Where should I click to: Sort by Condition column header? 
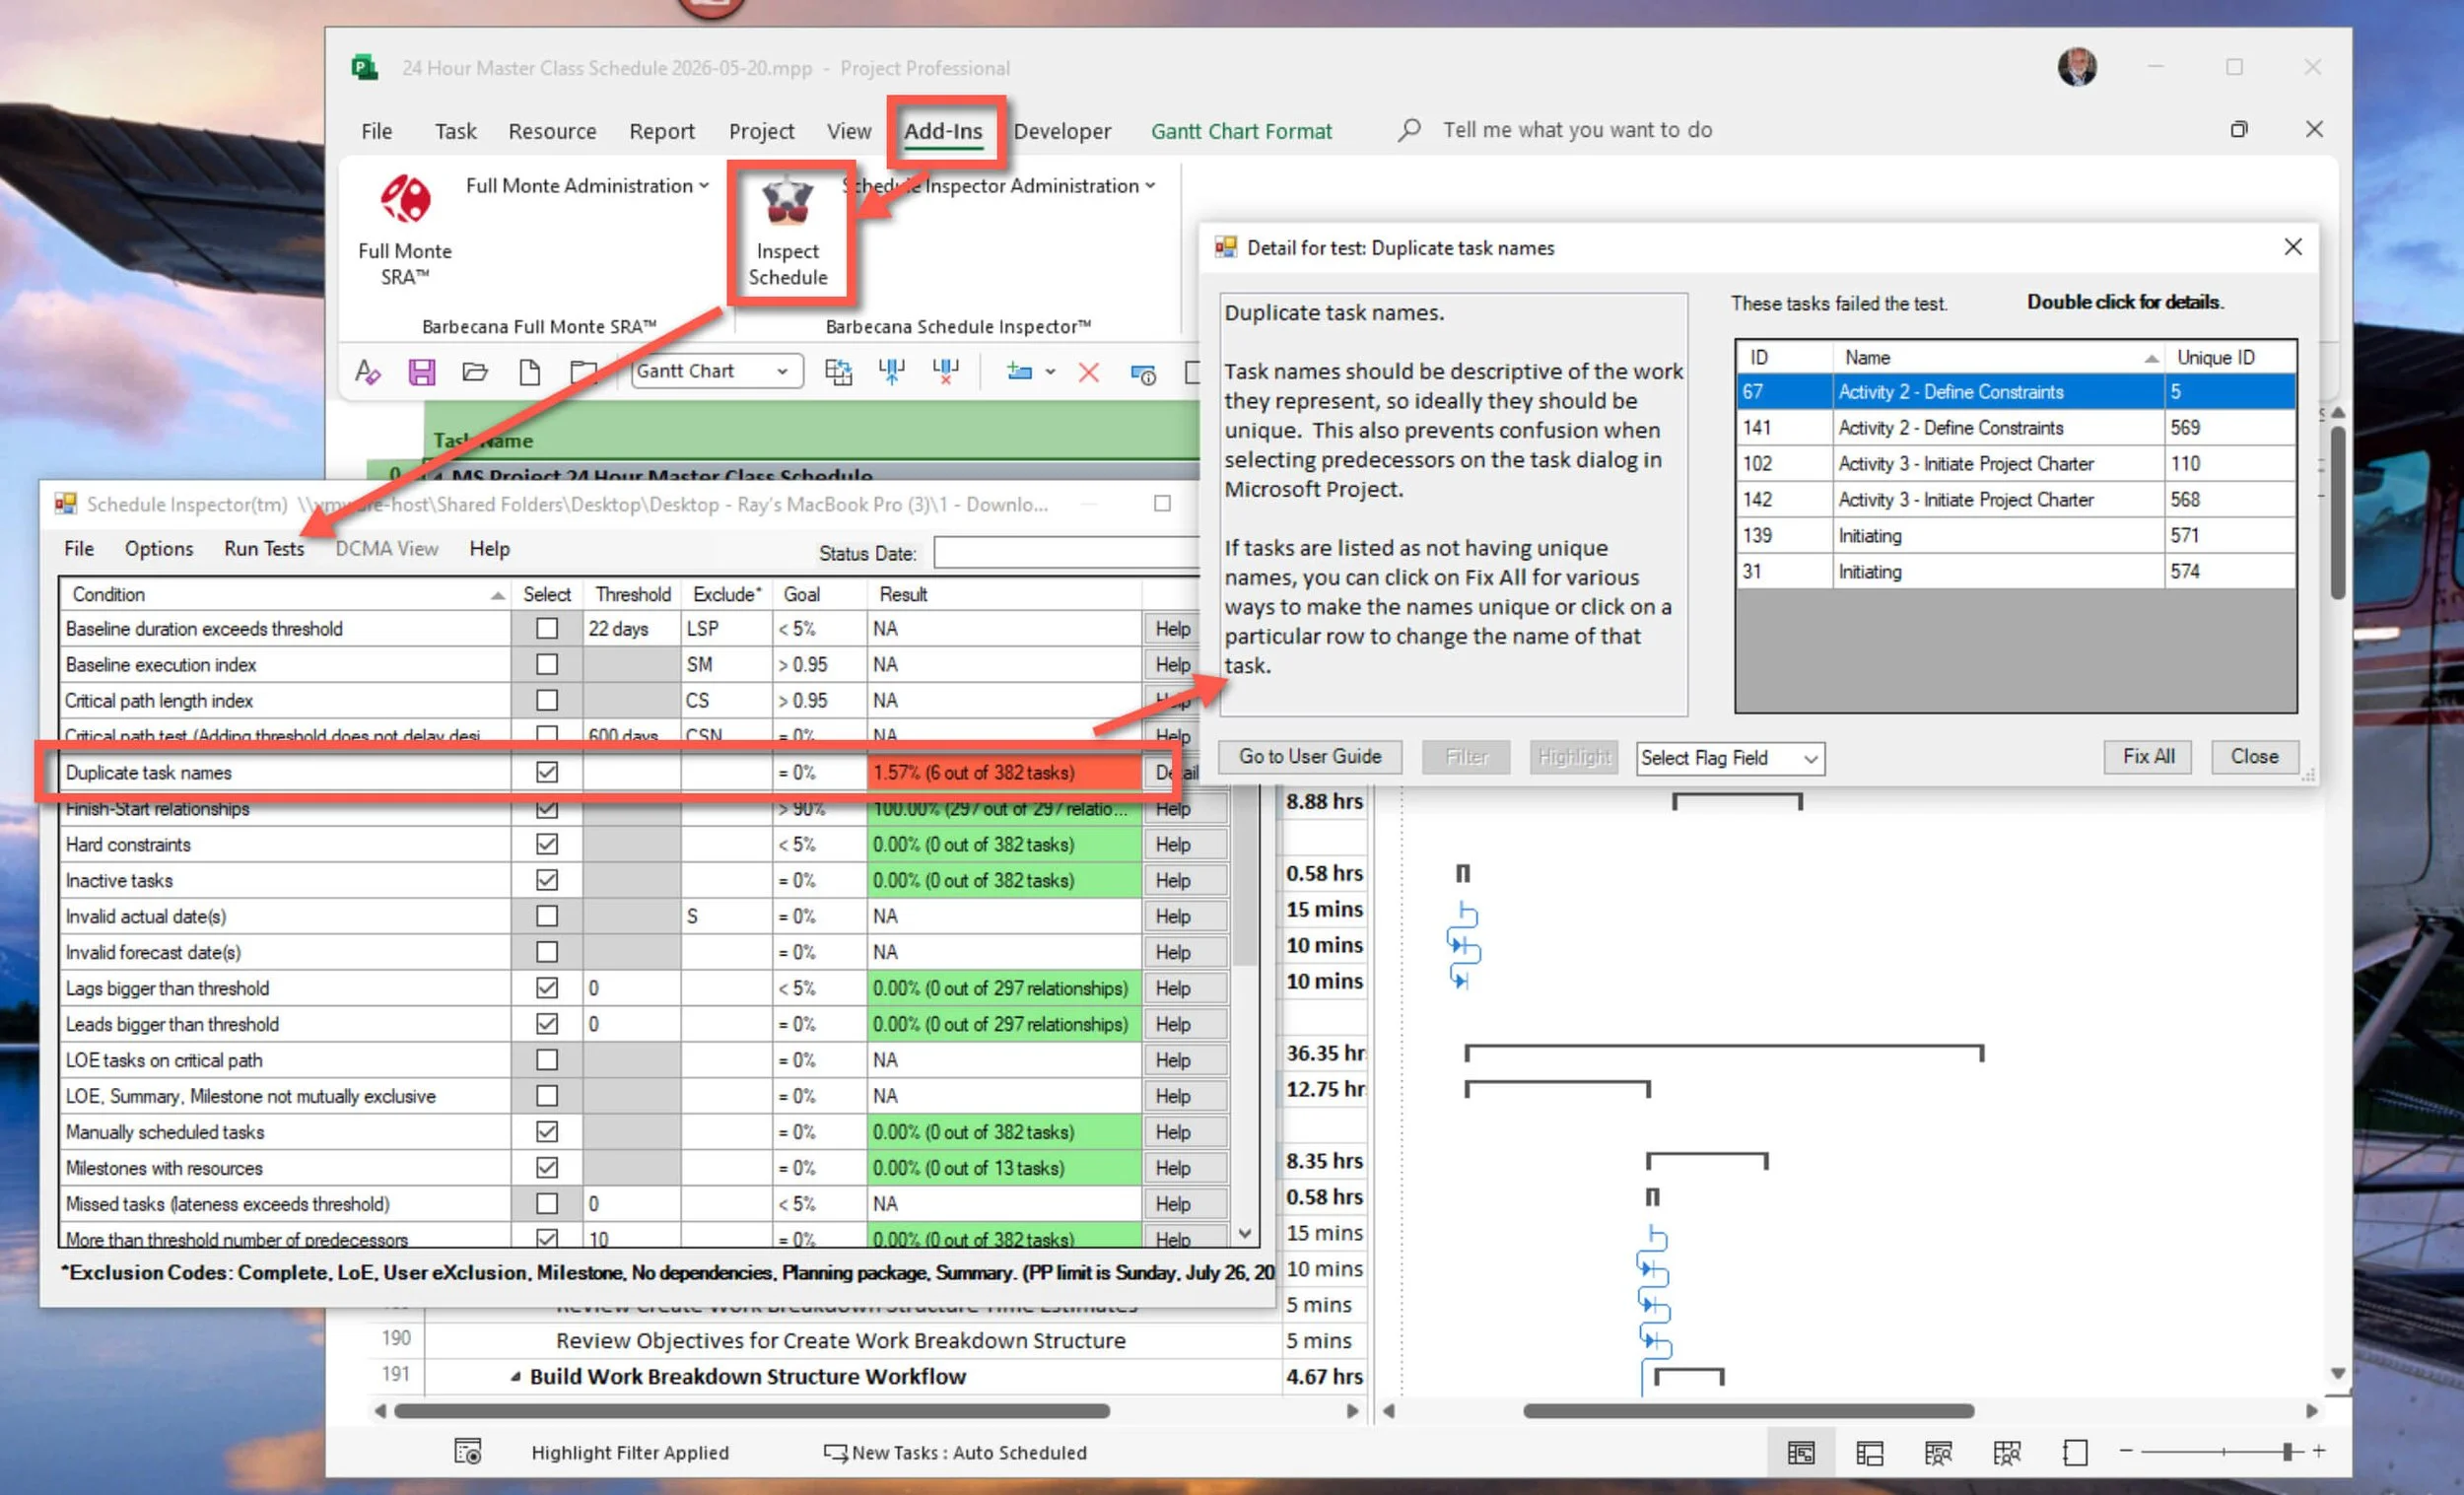(285, 594)
